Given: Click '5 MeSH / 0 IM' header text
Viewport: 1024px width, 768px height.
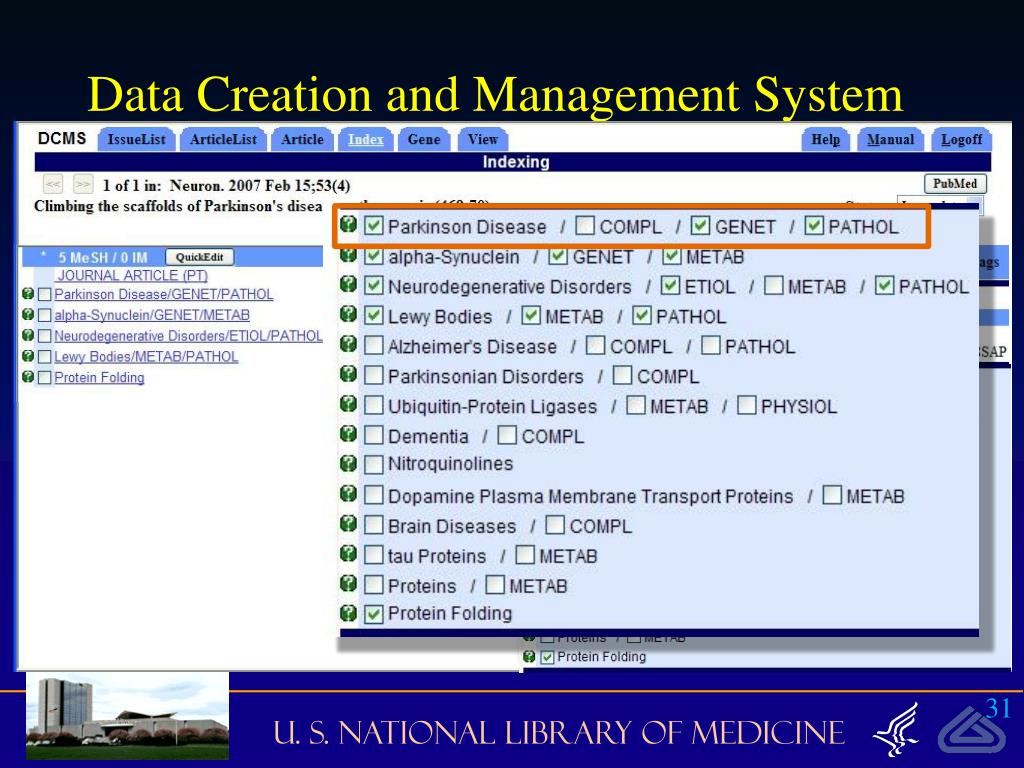Looking at the screenshot, I should 103,257.
